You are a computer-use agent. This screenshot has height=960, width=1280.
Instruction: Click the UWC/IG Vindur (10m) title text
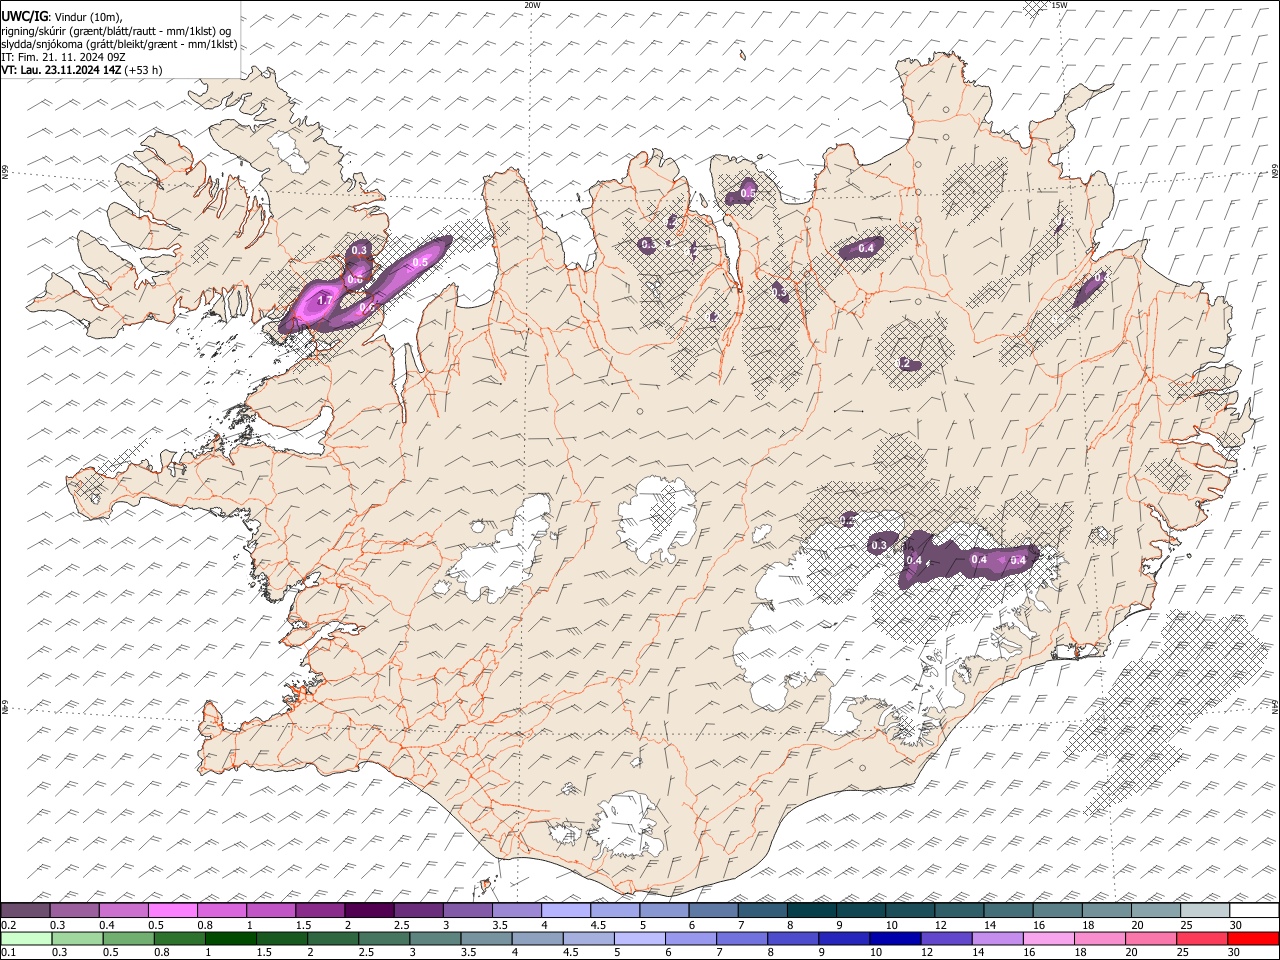pyautogui.click(x=62, y=18)
